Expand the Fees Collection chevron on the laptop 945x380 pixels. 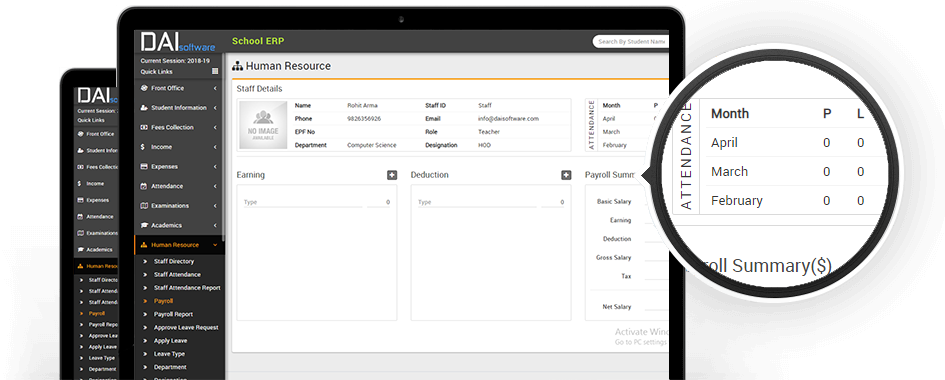(215, 127)
